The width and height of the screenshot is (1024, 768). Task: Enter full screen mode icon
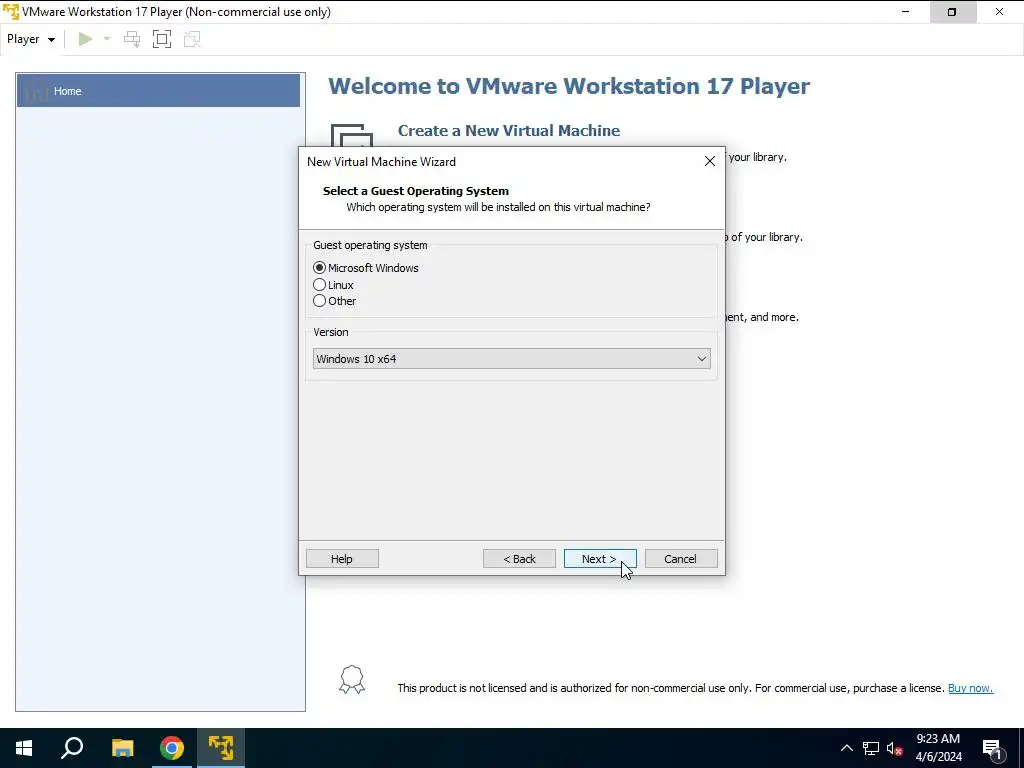point(162,39)
